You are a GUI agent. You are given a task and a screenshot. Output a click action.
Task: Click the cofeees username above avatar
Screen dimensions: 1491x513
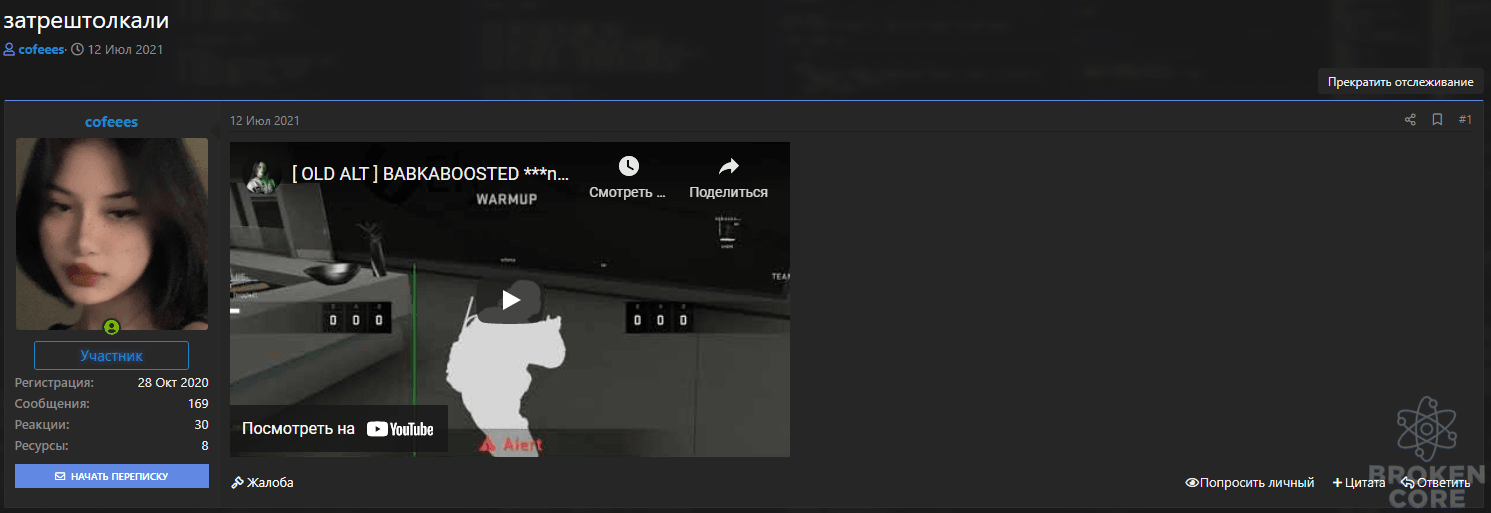[112, 122]
